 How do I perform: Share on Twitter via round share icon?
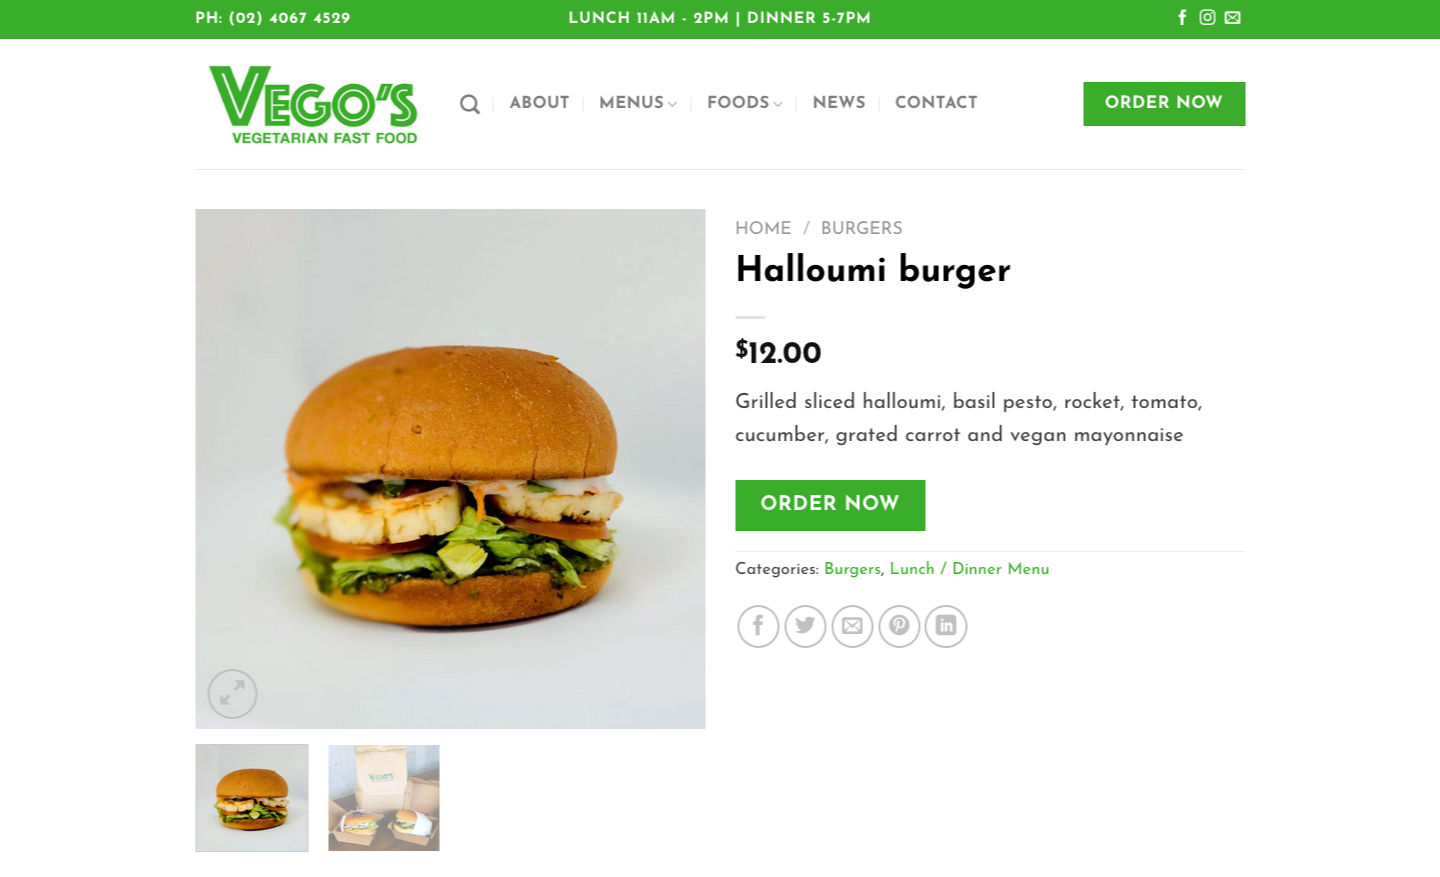[805, 626]
